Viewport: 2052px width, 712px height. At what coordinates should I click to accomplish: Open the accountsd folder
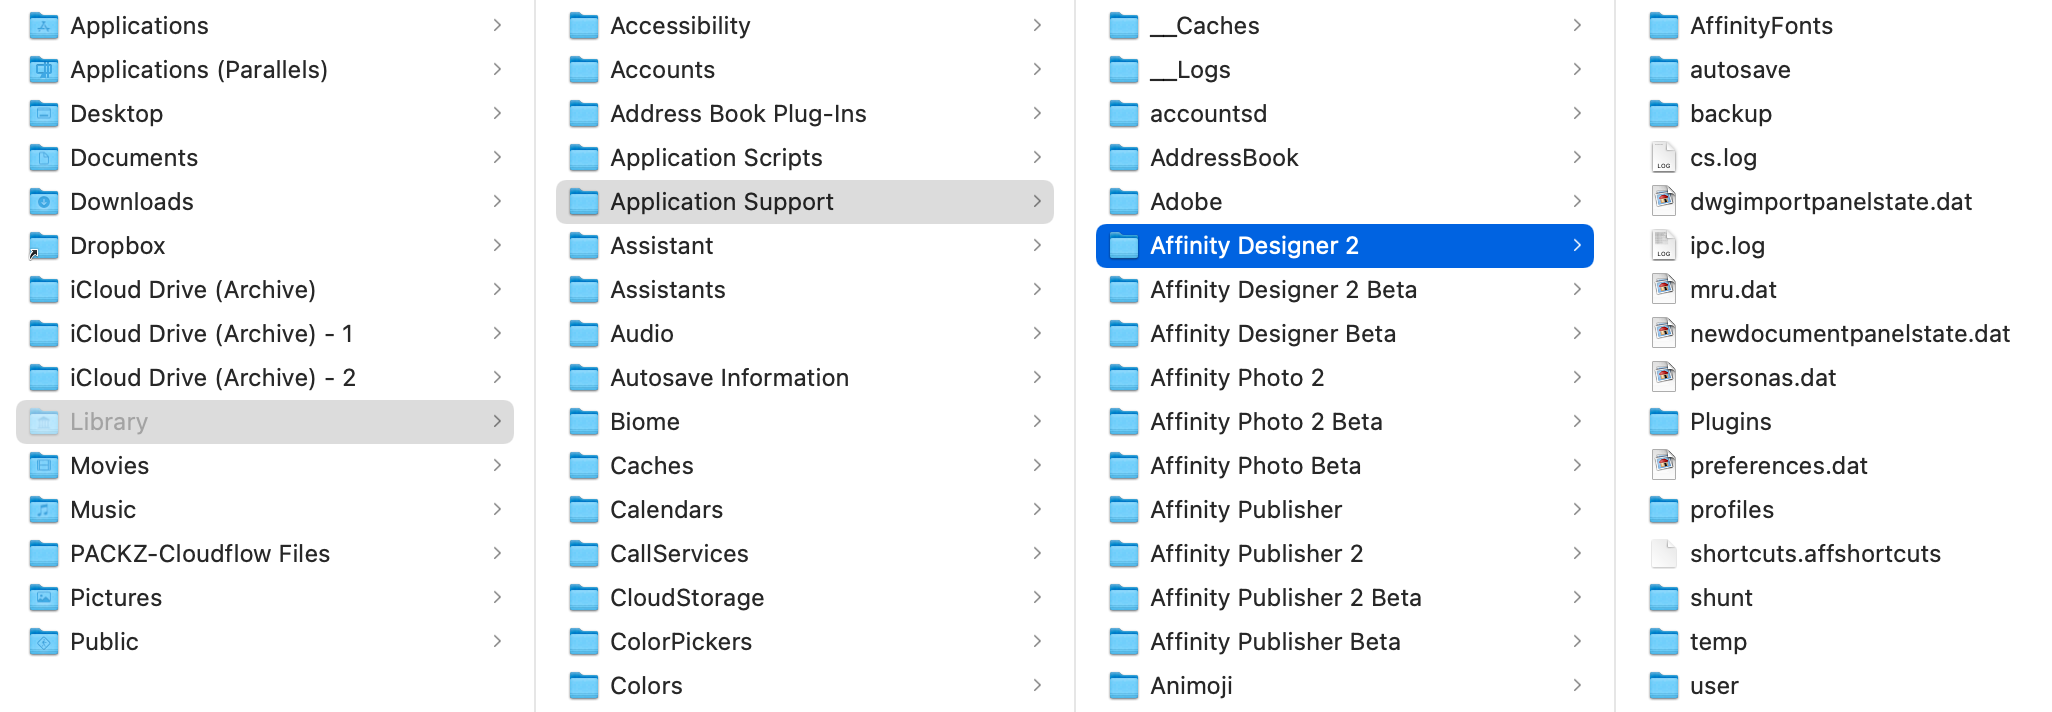[x=1345, y=114]
